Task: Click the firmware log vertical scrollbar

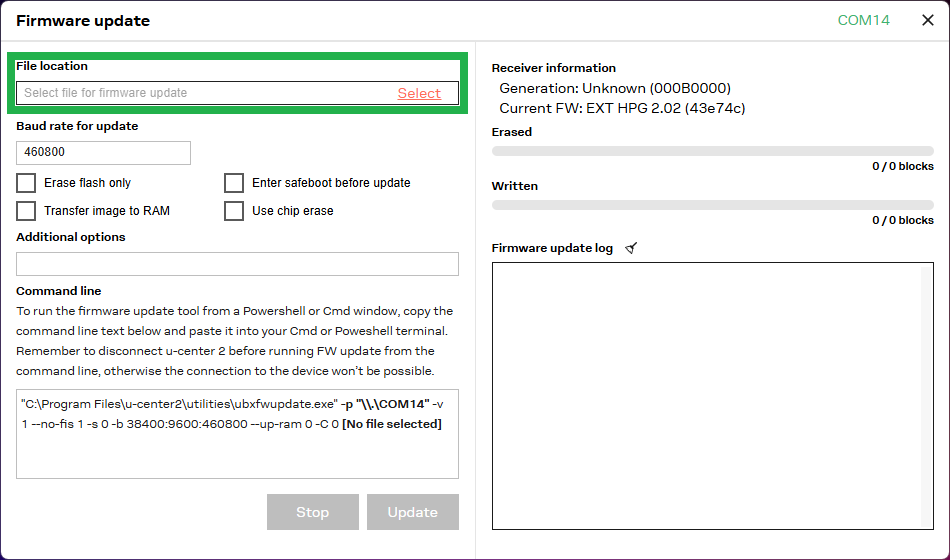Action: pos(926,396)
